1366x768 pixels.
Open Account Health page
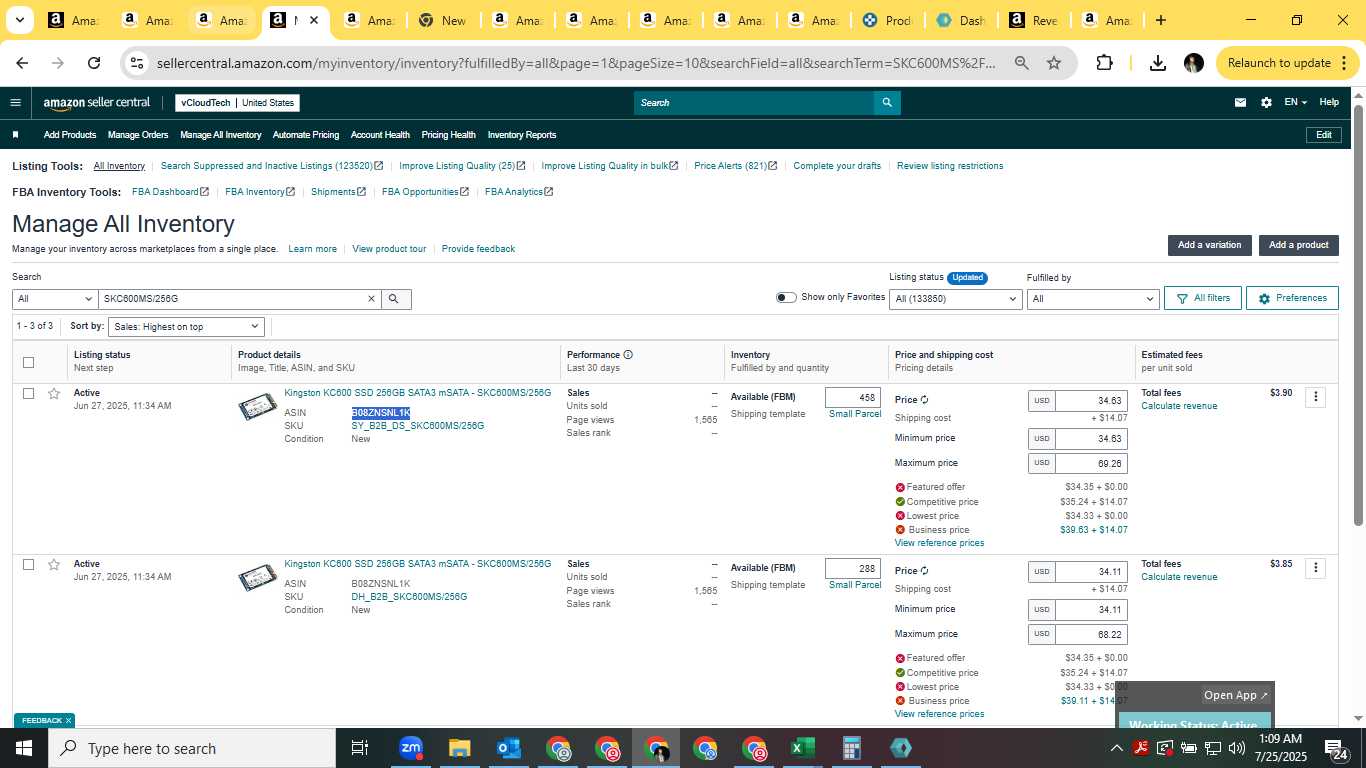pyautogui.click(x=380, y=135)
